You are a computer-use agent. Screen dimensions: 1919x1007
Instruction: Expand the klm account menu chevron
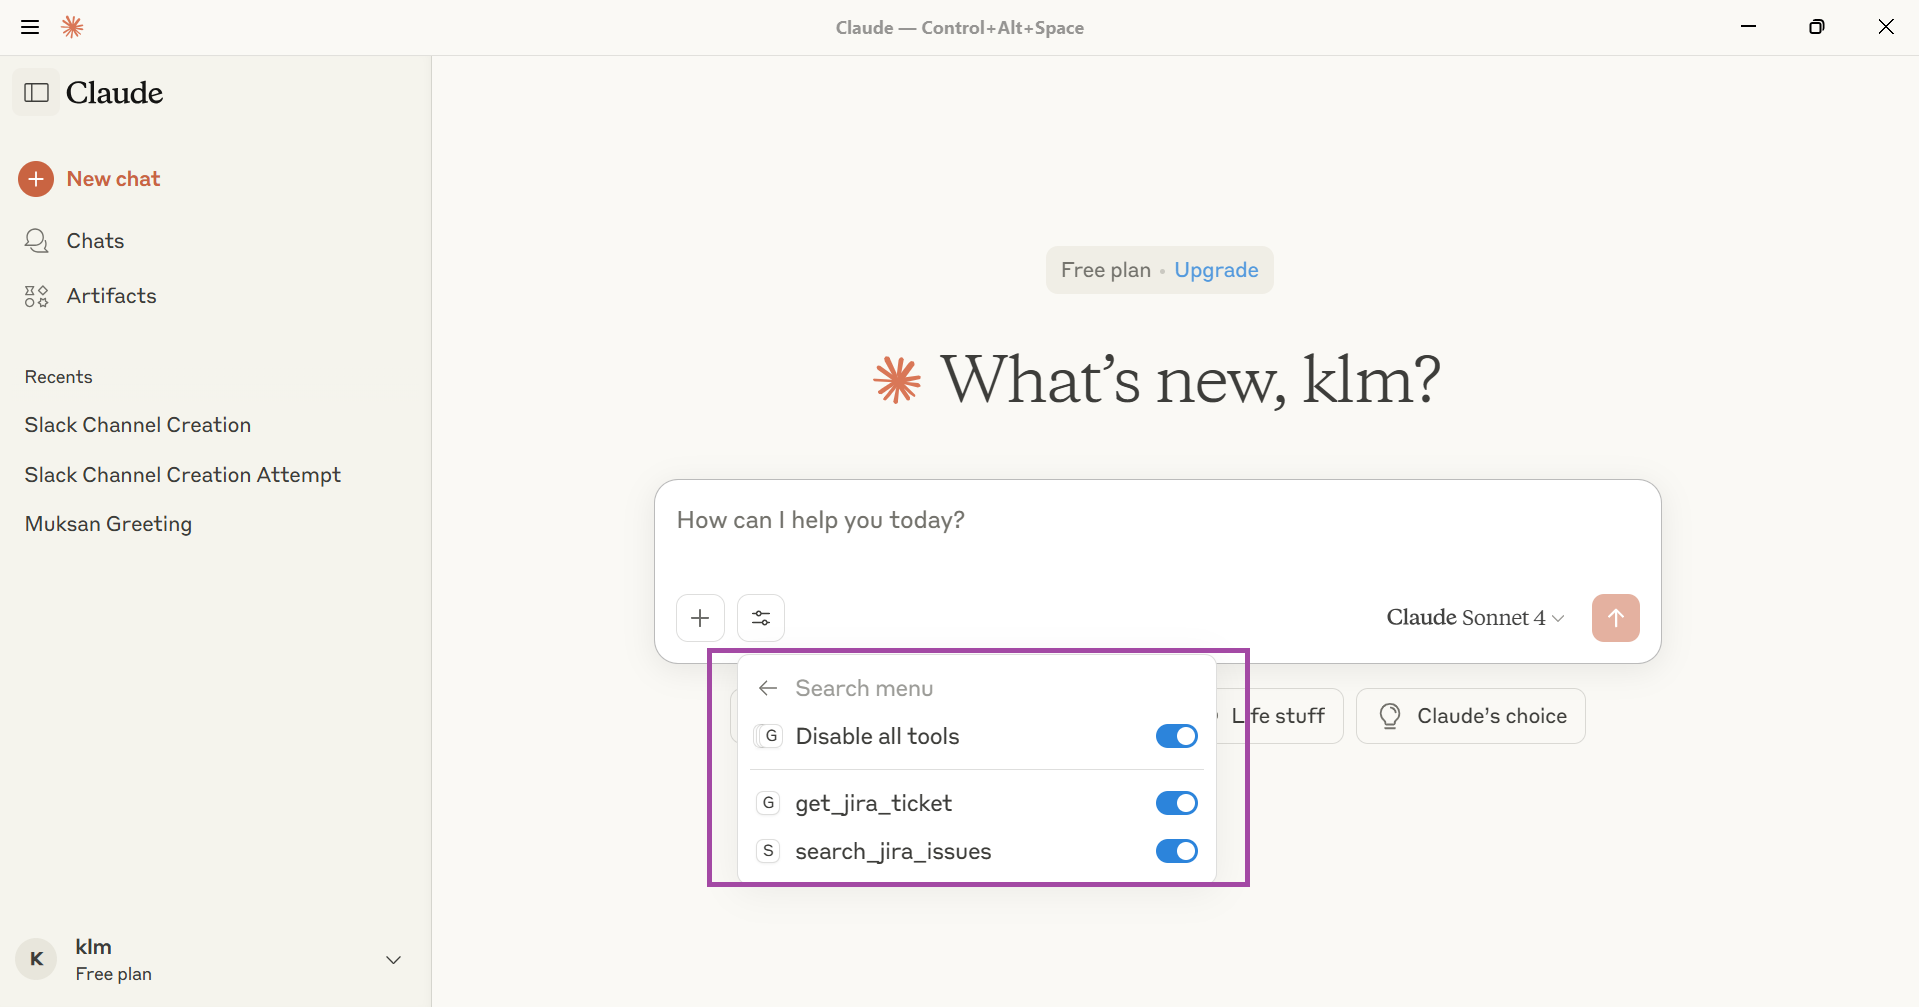[x=394, y=960]
